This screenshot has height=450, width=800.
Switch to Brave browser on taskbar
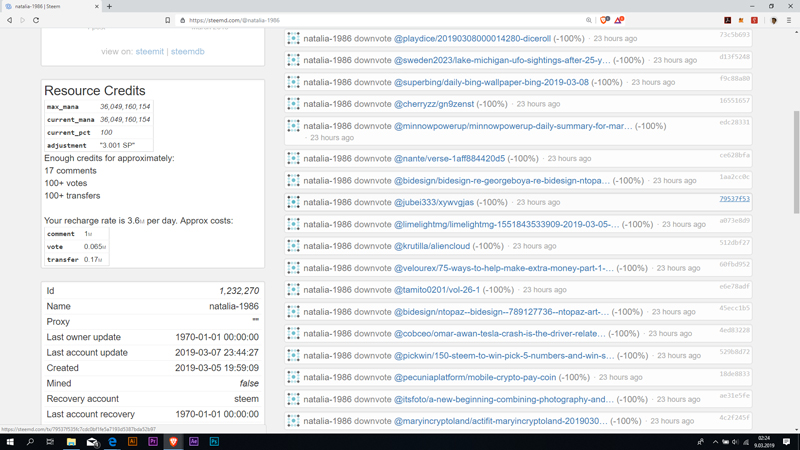(173, 441)
